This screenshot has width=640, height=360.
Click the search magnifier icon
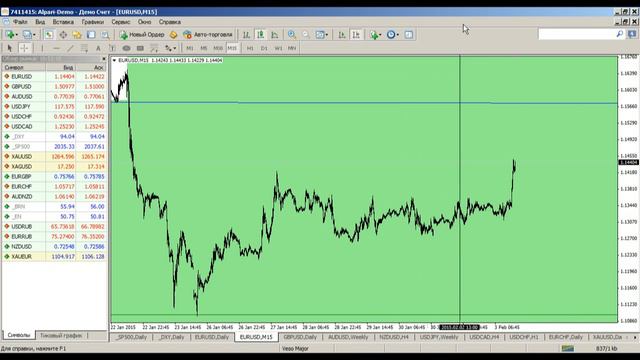click(x=619, y=35)
